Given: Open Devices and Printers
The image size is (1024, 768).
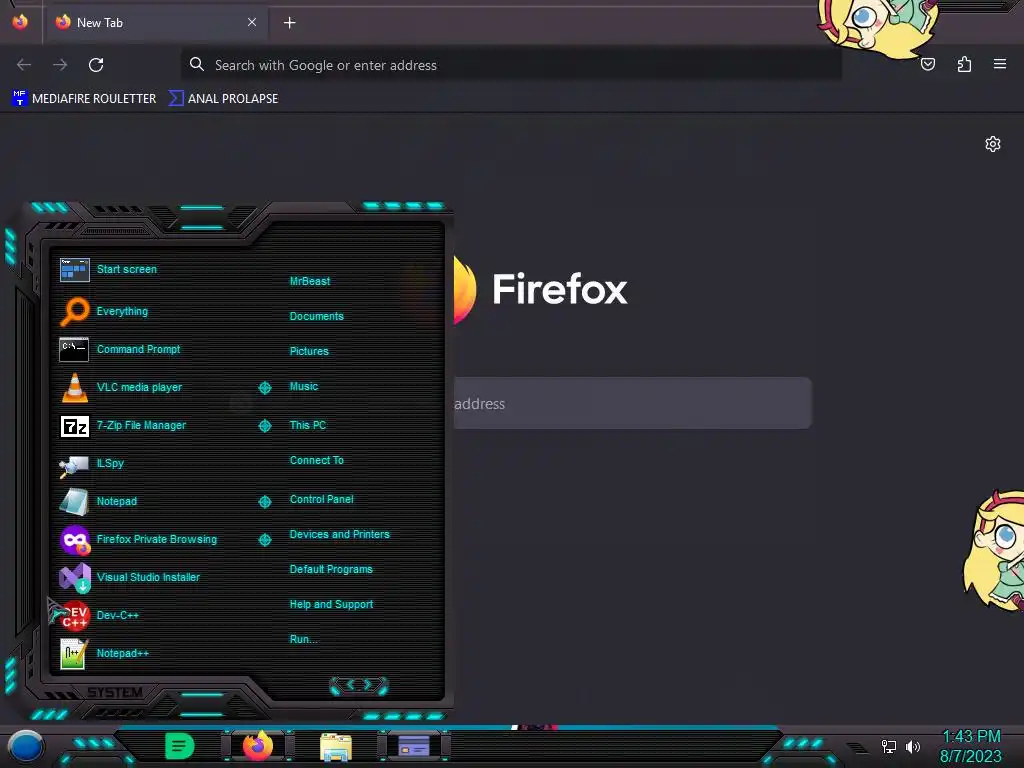Looking at the screenshot, I should click(340, 534).
